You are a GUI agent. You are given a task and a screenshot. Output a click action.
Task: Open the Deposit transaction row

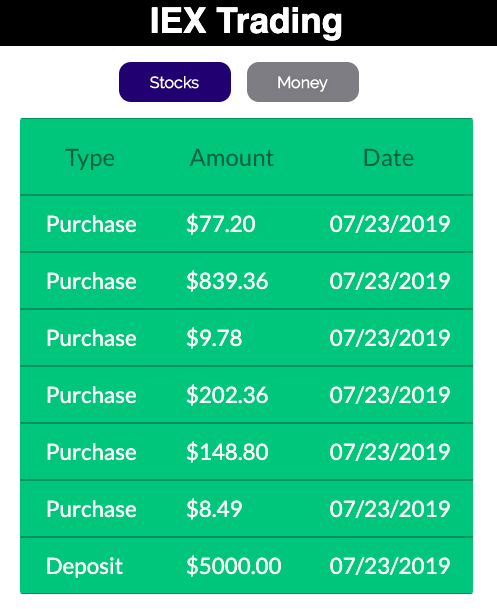point(247,566)
